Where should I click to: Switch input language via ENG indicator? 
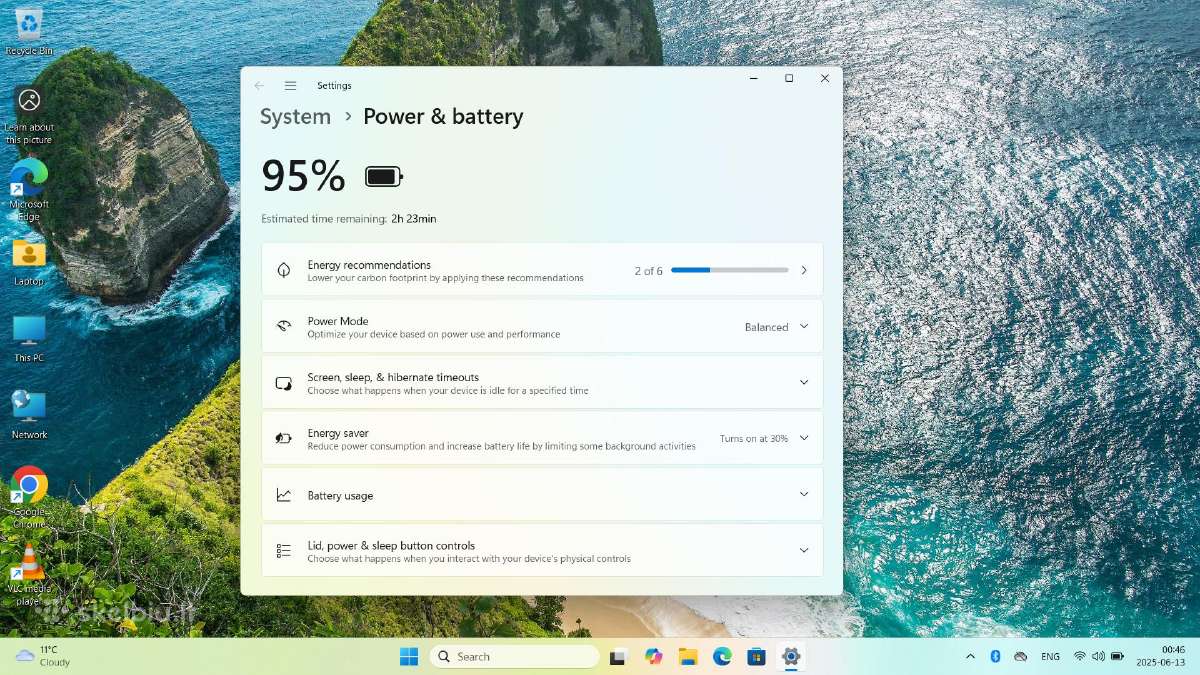(x=1050, y=656)
